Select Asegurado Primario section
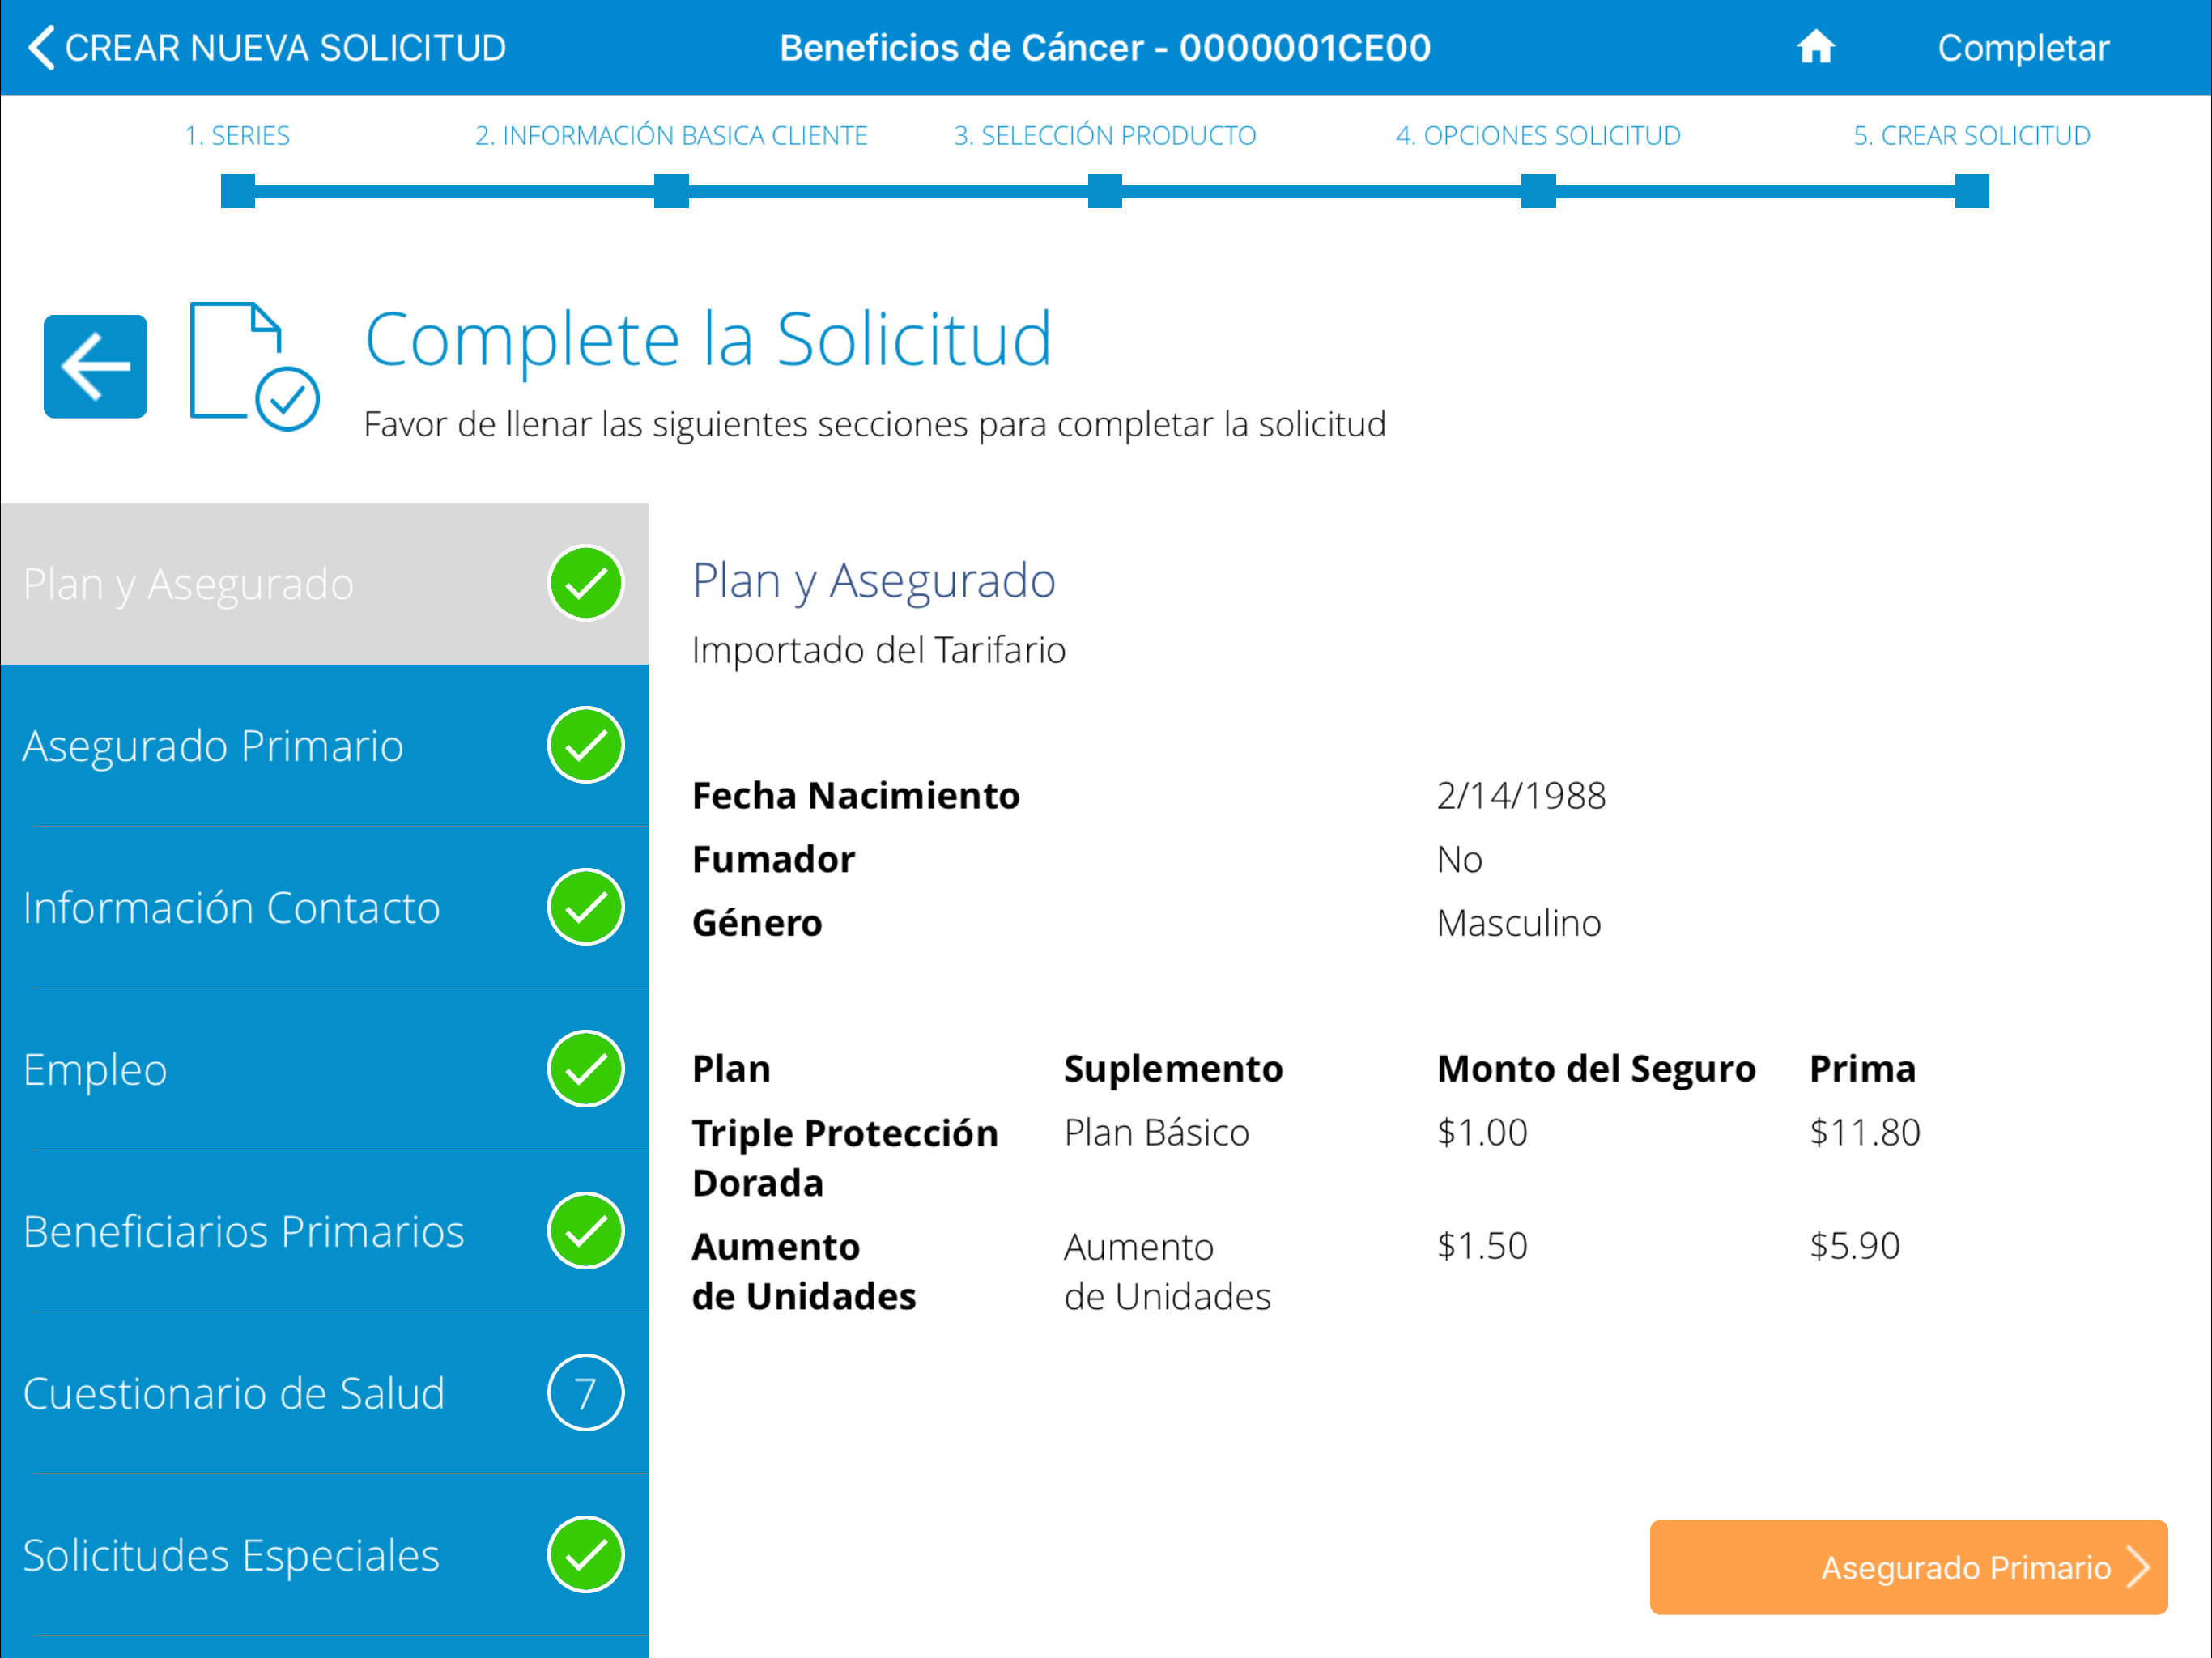This screenshot has width=2212, height=1658. click(324, 745)
